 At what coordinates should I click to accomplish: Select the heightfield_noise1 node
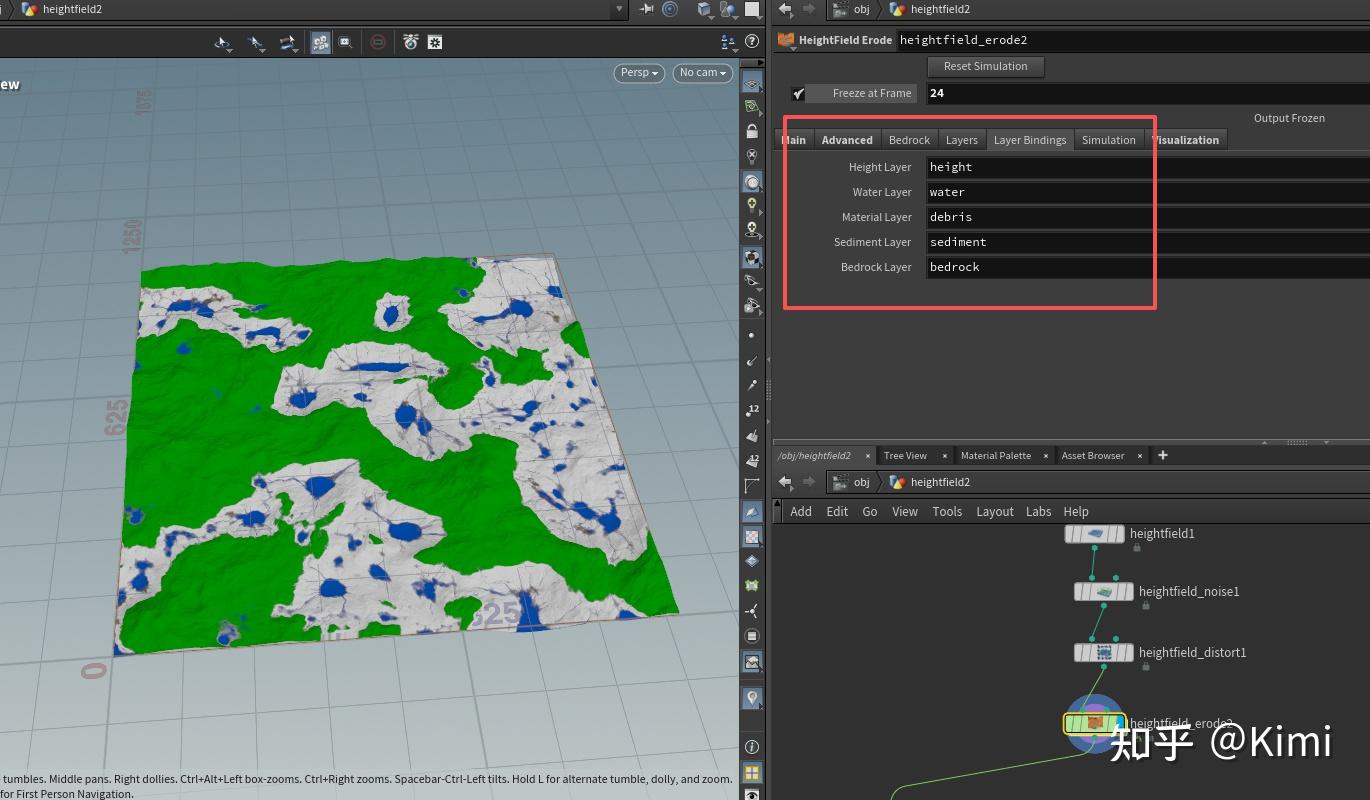[x=1104, y=592]
